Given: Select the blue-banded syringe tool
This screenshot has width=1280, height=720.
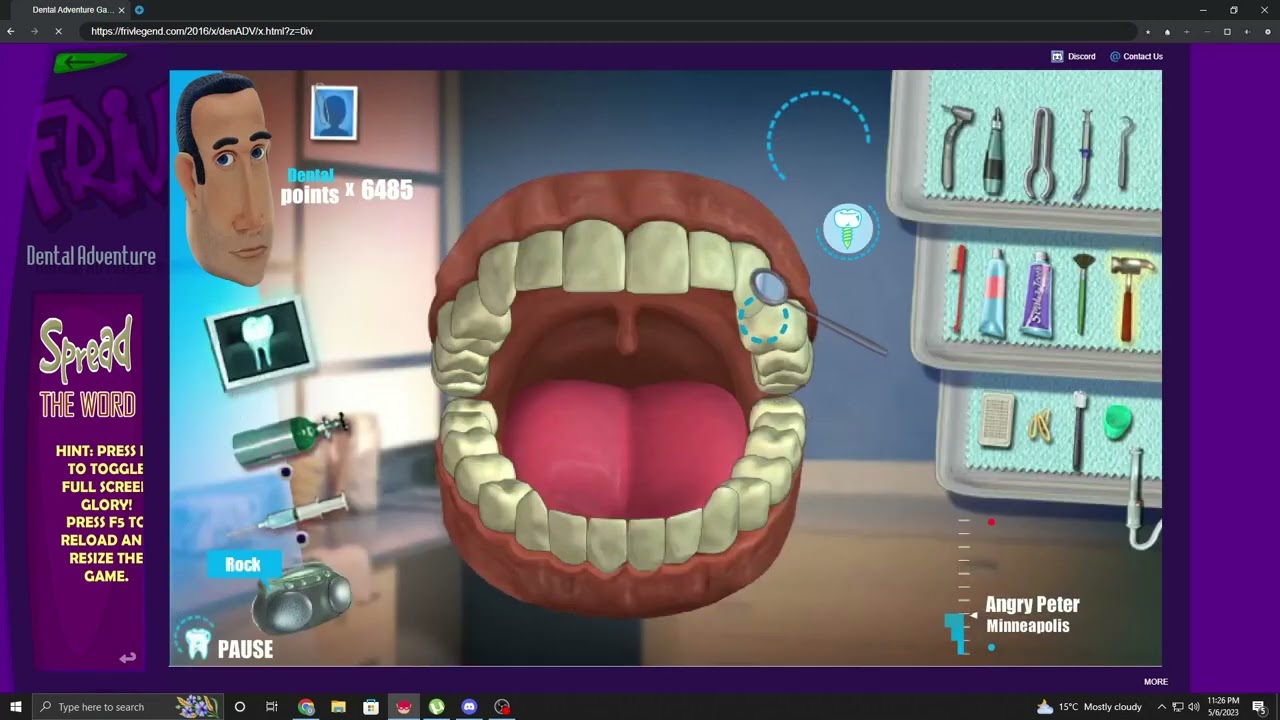Looking at the screenshot, I should tap(1085, 153).
